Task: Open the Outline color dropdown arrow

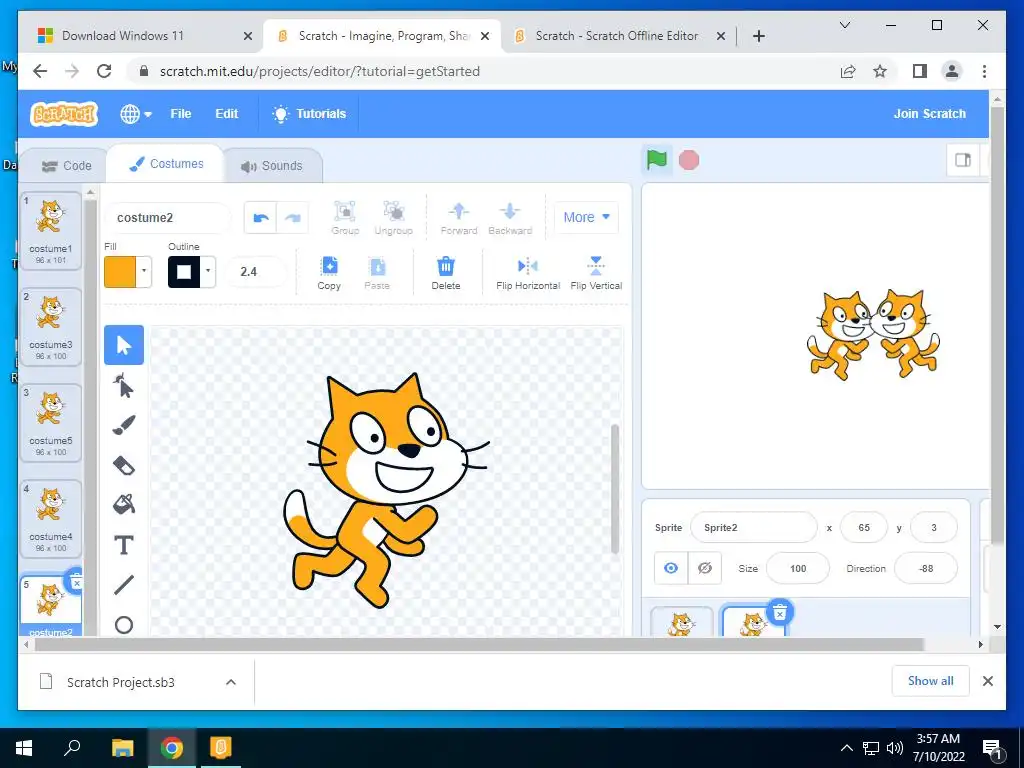Action: [208, 271]
